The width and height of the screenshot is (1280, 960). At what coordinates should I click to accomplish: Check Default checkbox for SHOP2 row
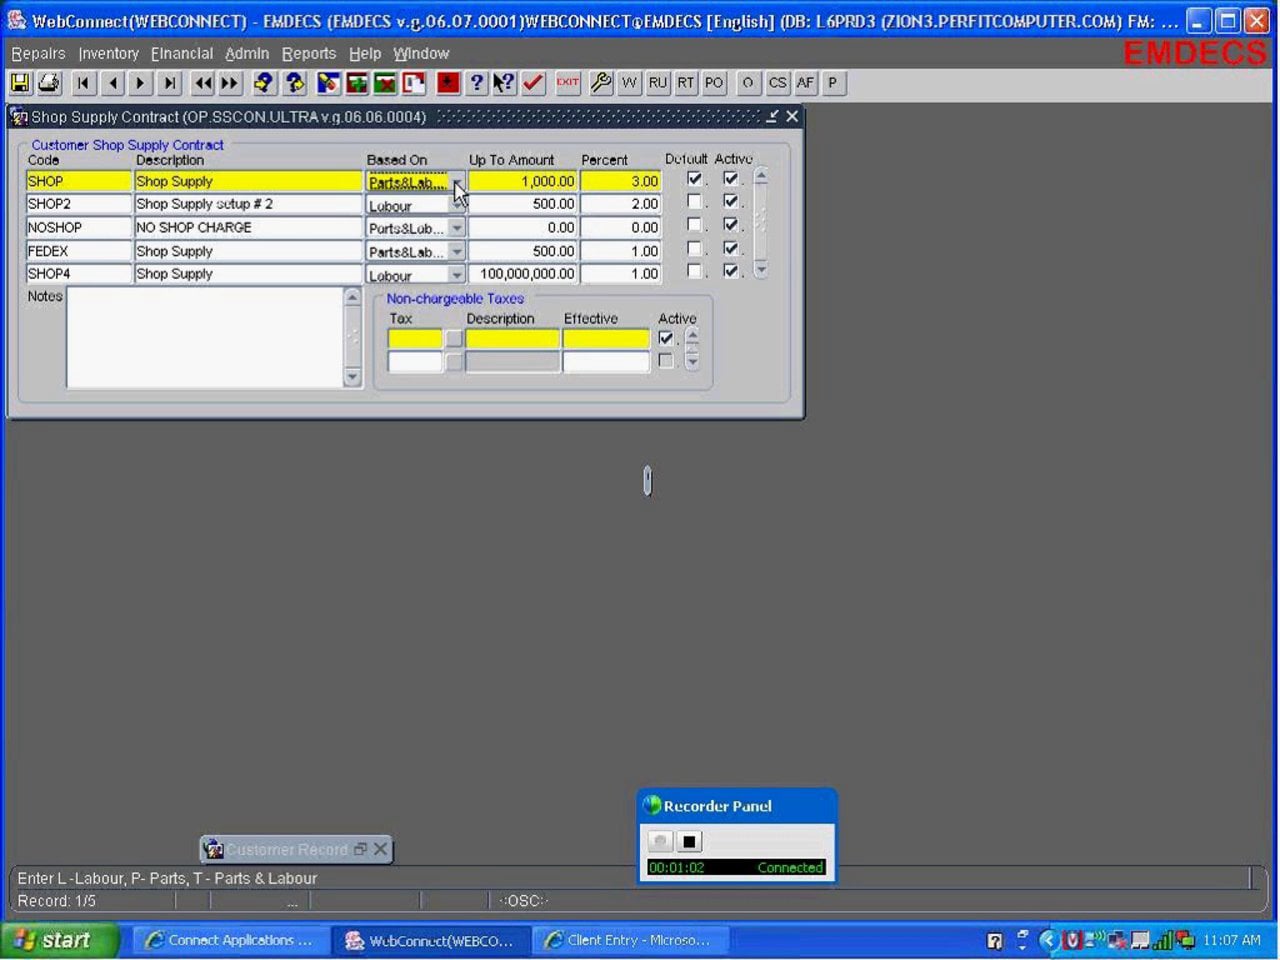(694, 201)
